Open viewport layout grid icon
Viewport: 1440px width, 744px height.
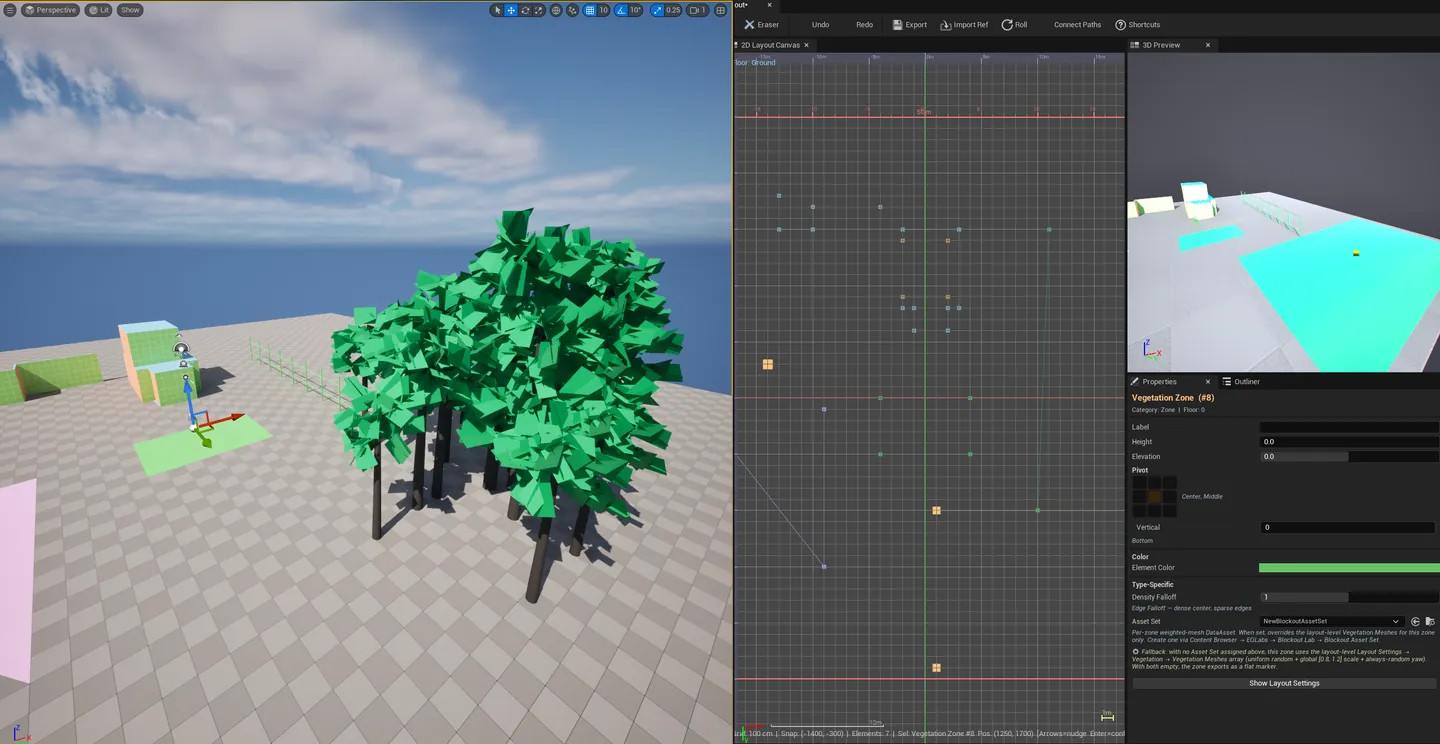[720, 10]
